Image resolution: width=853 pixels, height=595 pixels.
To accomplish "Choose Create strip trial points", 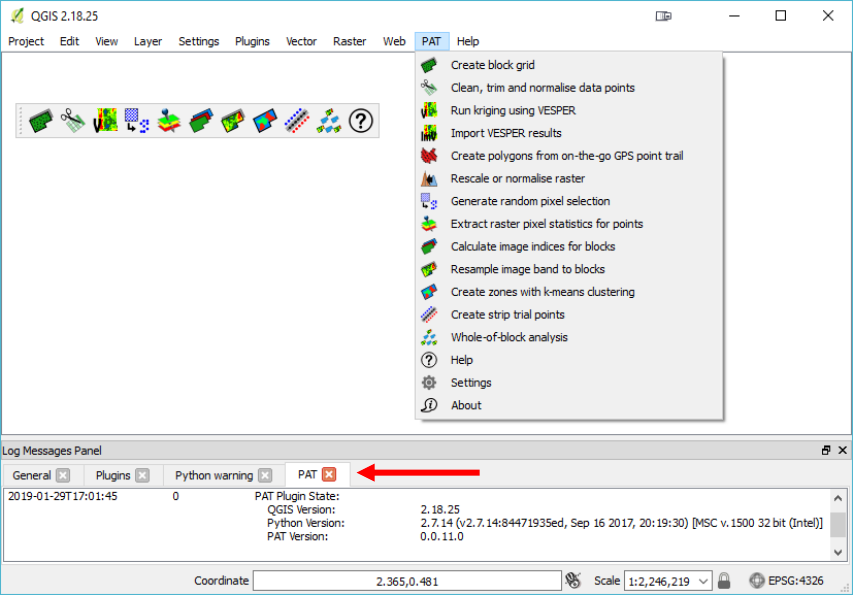I will (569, 315).
